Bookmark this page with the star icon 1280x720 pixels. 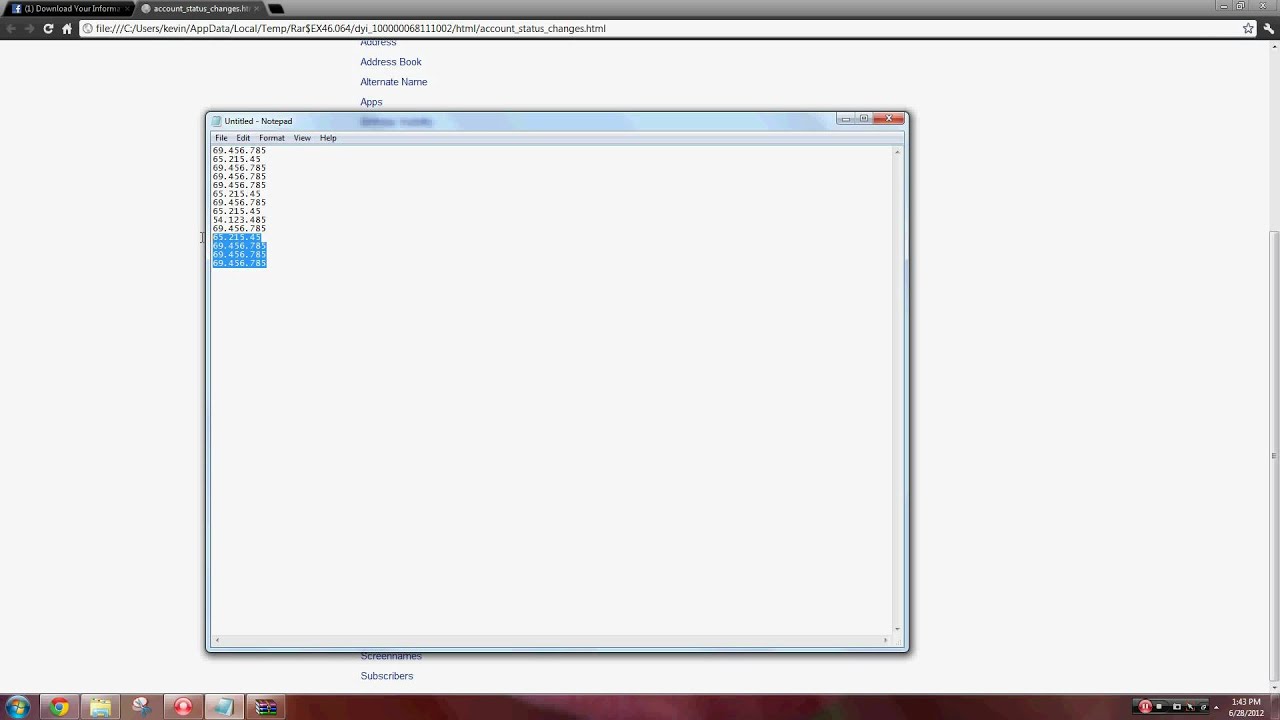[1248, 28]
